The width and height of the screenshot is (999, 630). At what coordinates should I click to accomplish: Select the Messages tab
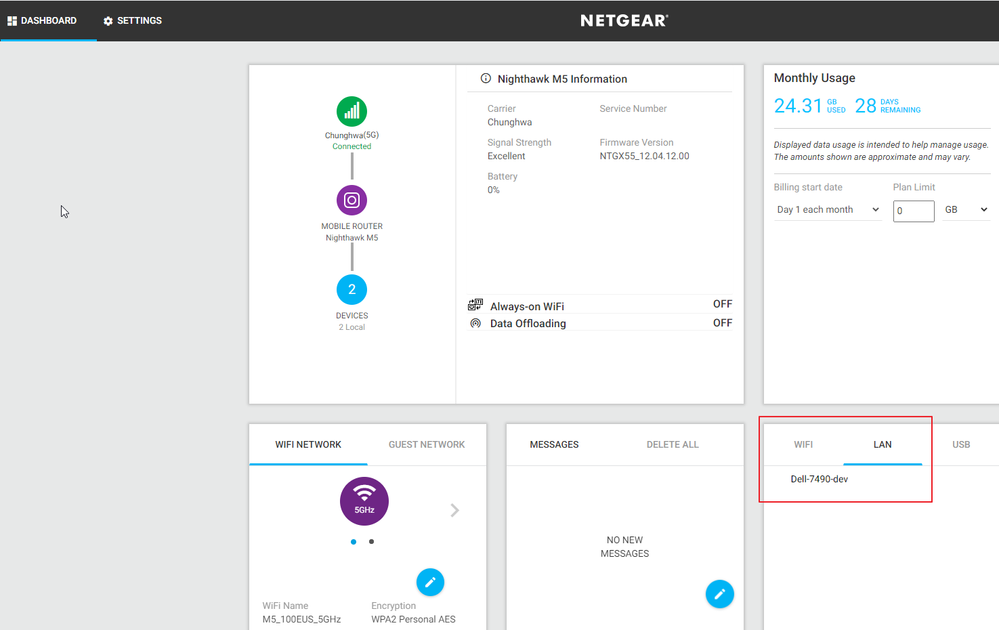554,445
